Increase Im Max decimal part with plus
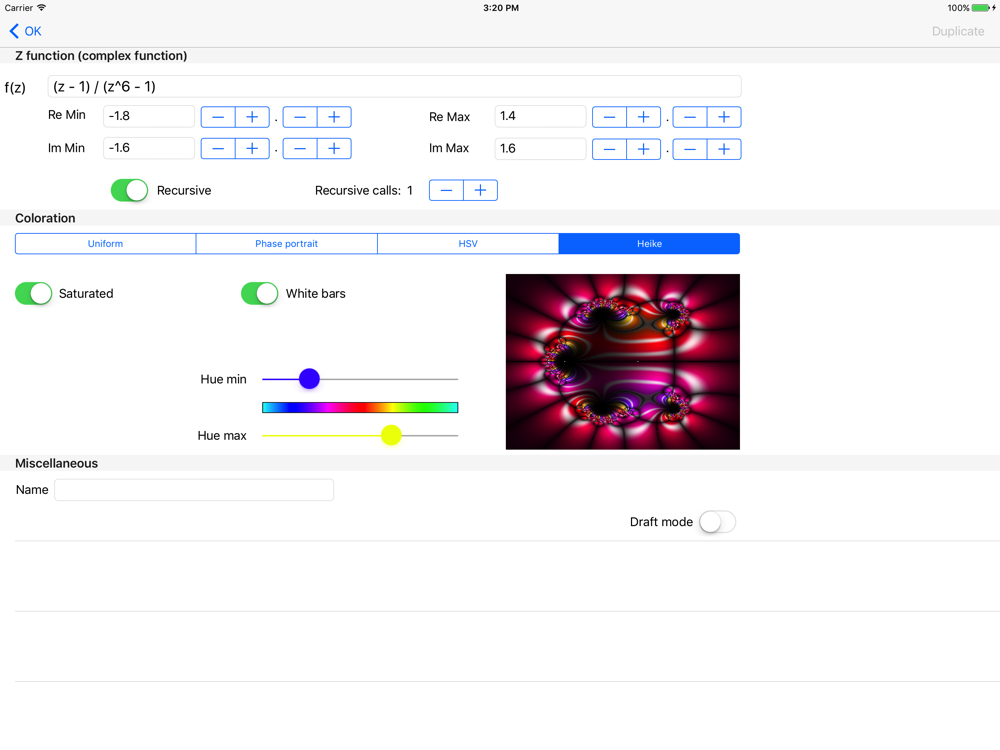Screen dimensions: 1000x750 tap(724, 149)
